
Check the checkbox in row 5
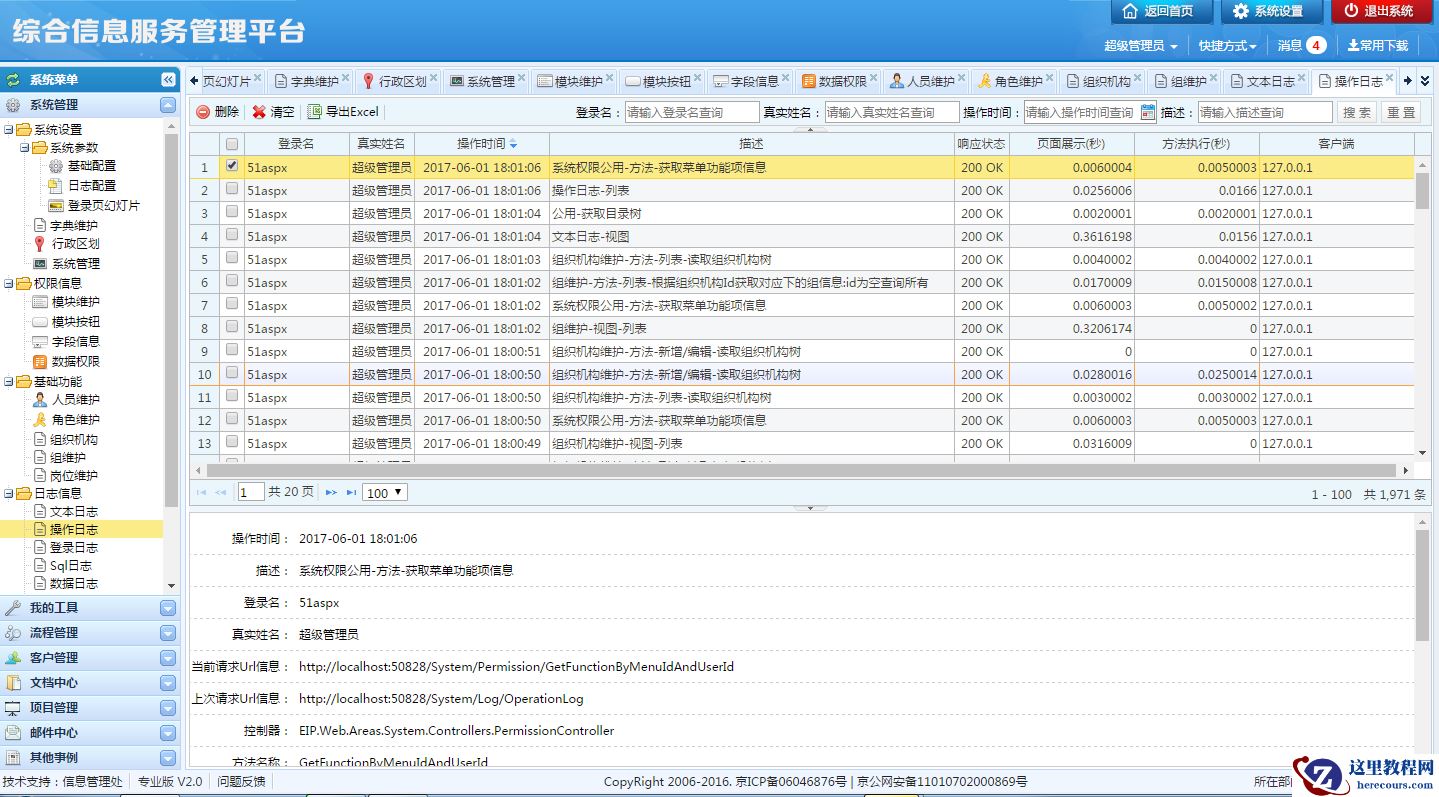tap(232, 258)
